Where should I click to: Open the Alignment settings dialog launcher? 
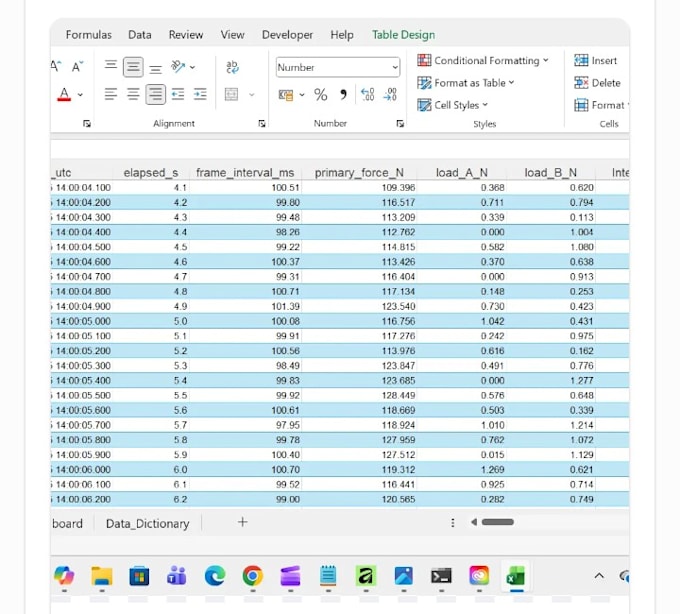point(262,124)
